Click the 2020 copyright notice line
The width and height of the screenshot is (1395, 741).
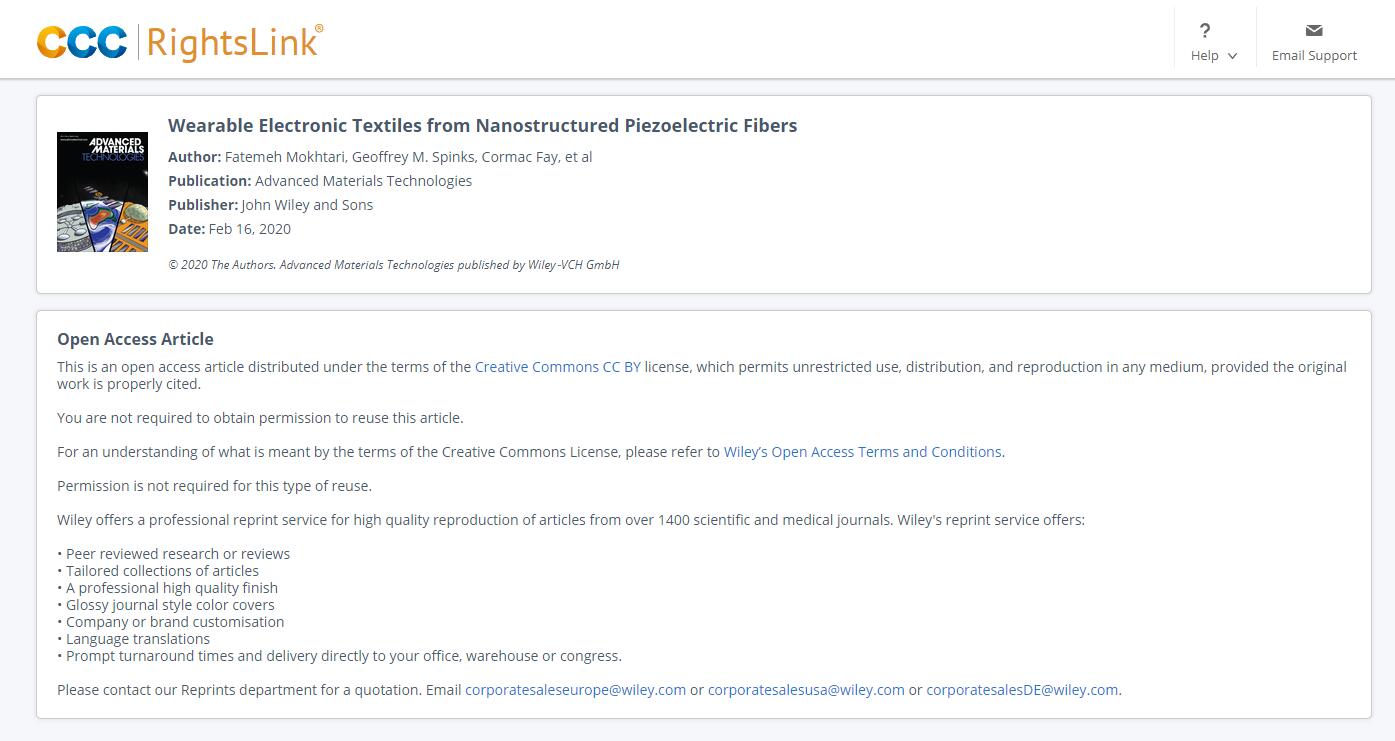[394, 265]
